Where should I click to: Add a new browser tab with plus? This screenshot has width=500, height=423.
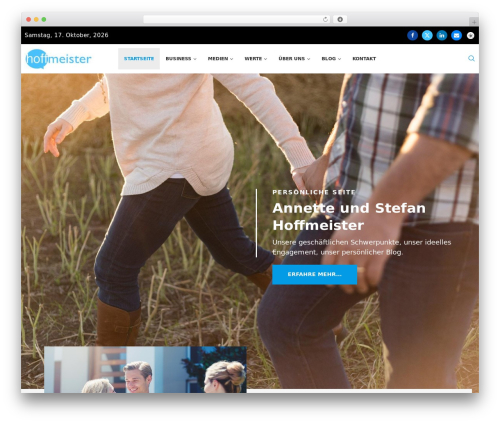pyautogui.click(x=474, y=22)
